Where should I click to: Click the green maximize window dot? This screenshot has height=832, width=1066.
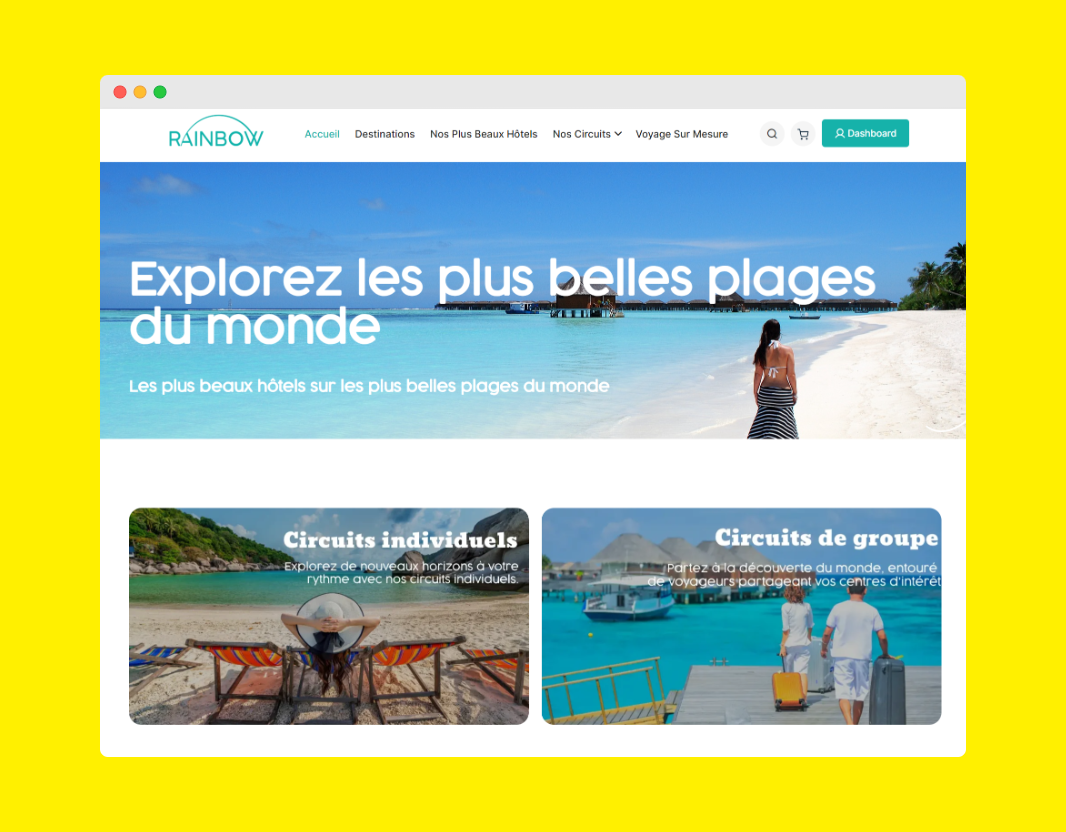[160, 92]
